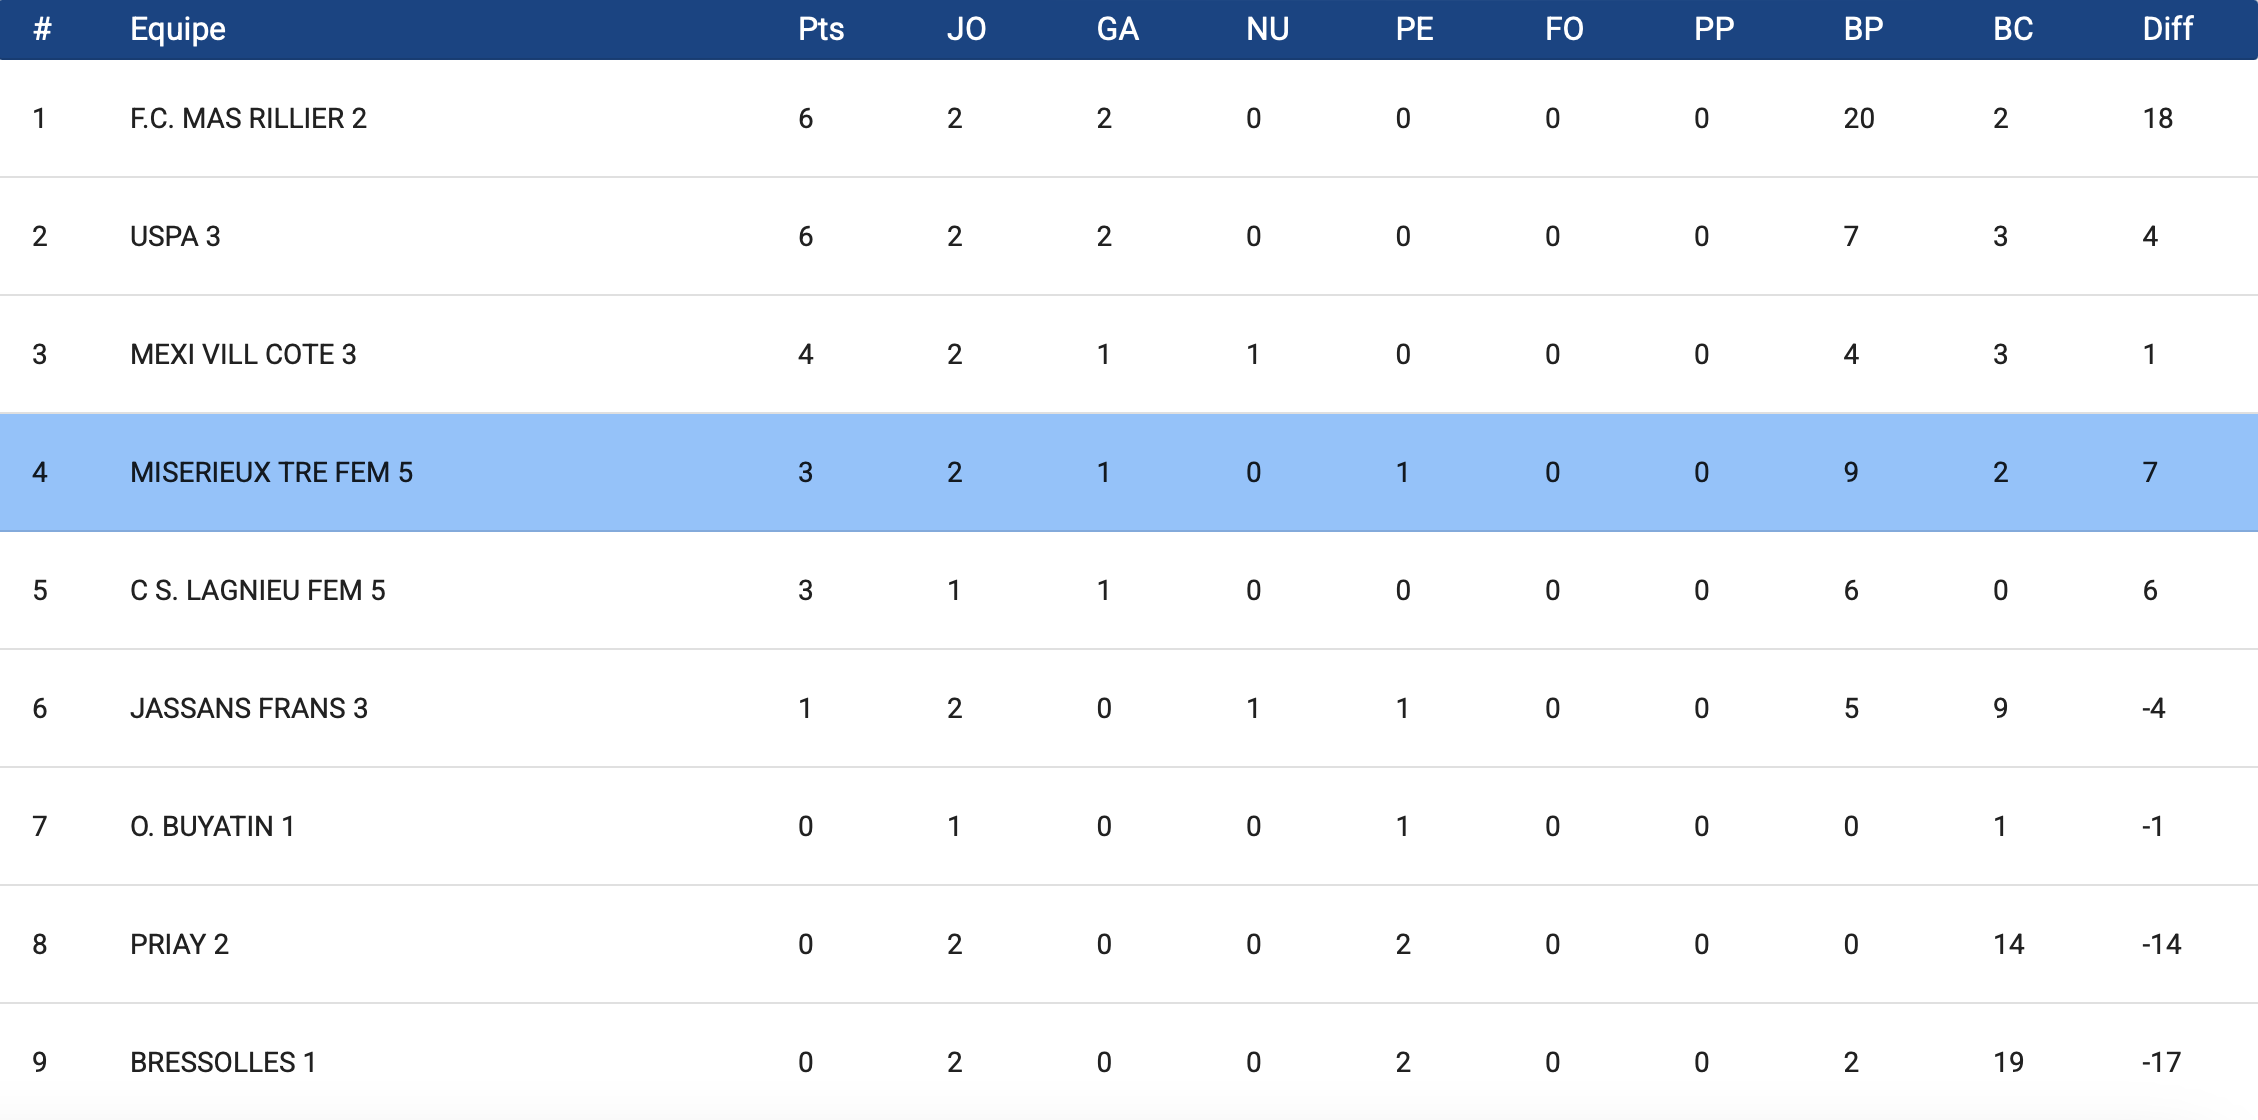Select the F.C. MAS RILLIER 2 team
The width and height of the screenshot is (2258, 1120).
pos(248,119)
